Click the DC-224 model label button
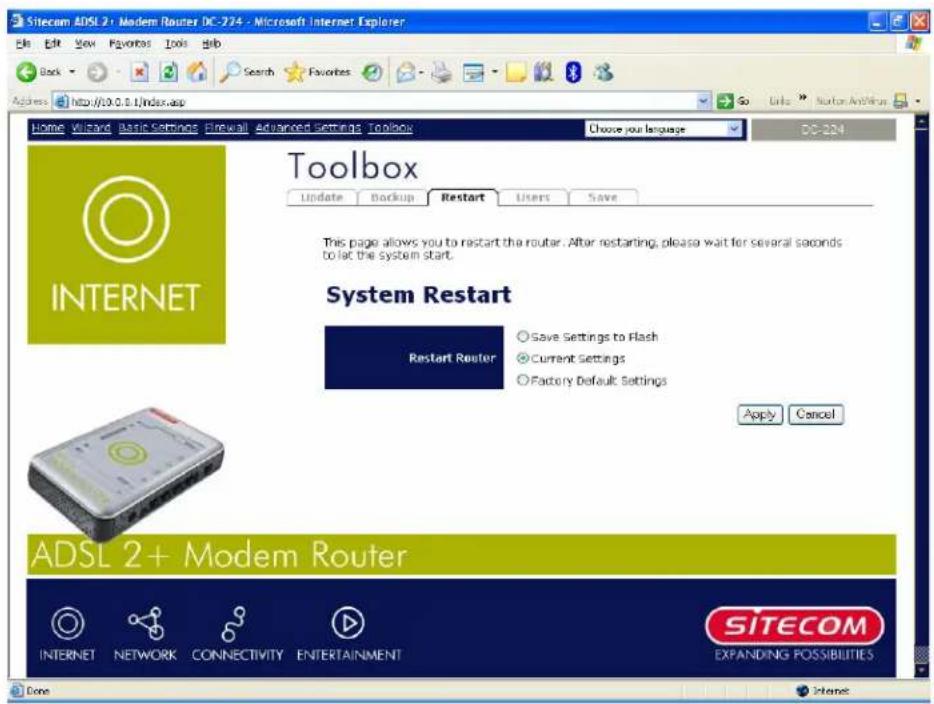Viewport: 934px width, 704px height. pyautogui.click(x=823, y=129)
